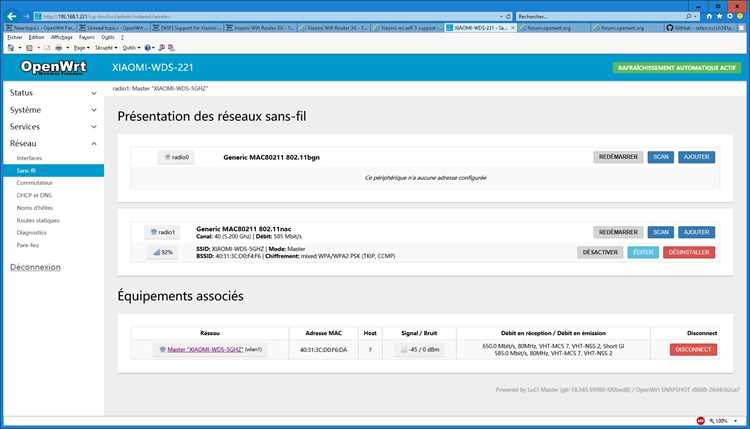Click the Déconnexion link
750x429 pixels.
click(35, 267)
